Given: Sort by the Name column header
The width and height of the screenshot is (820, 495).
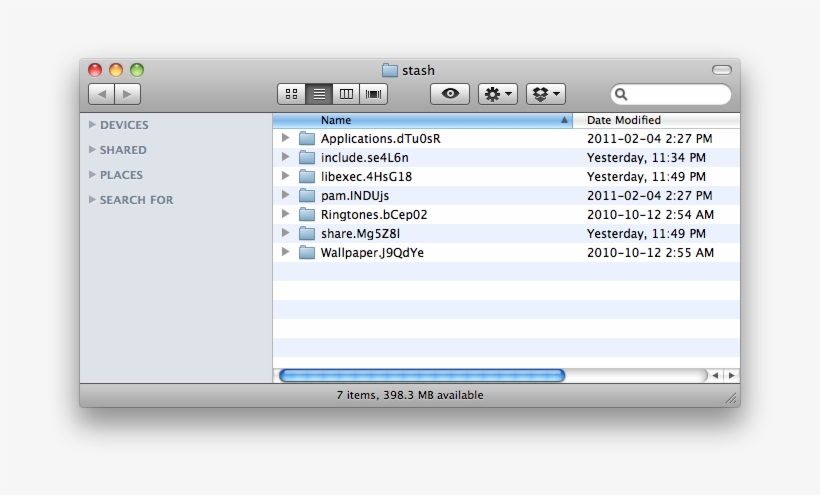Looking at the screenshot, I should pos(420,120).
